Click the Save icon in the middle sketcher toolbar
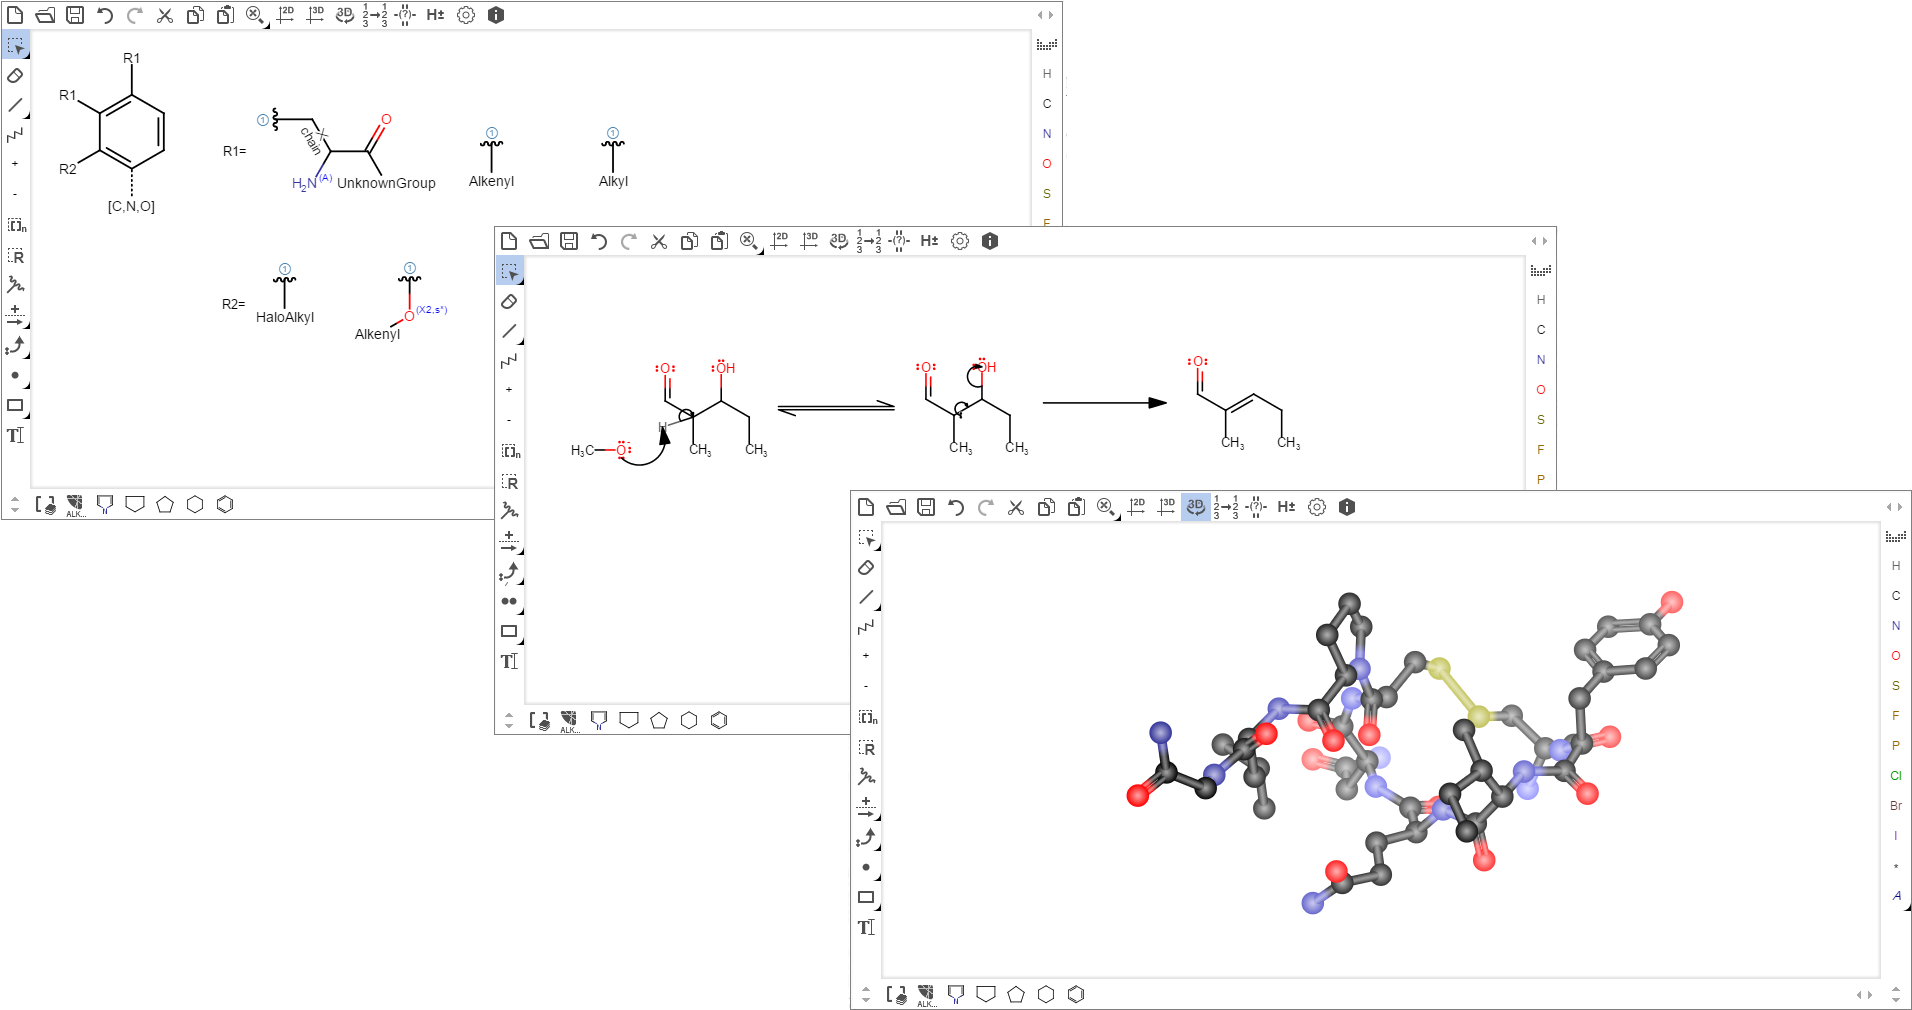Image resolution: width=1912 pixels, height=1010 pixels. (x=569, y=241)
